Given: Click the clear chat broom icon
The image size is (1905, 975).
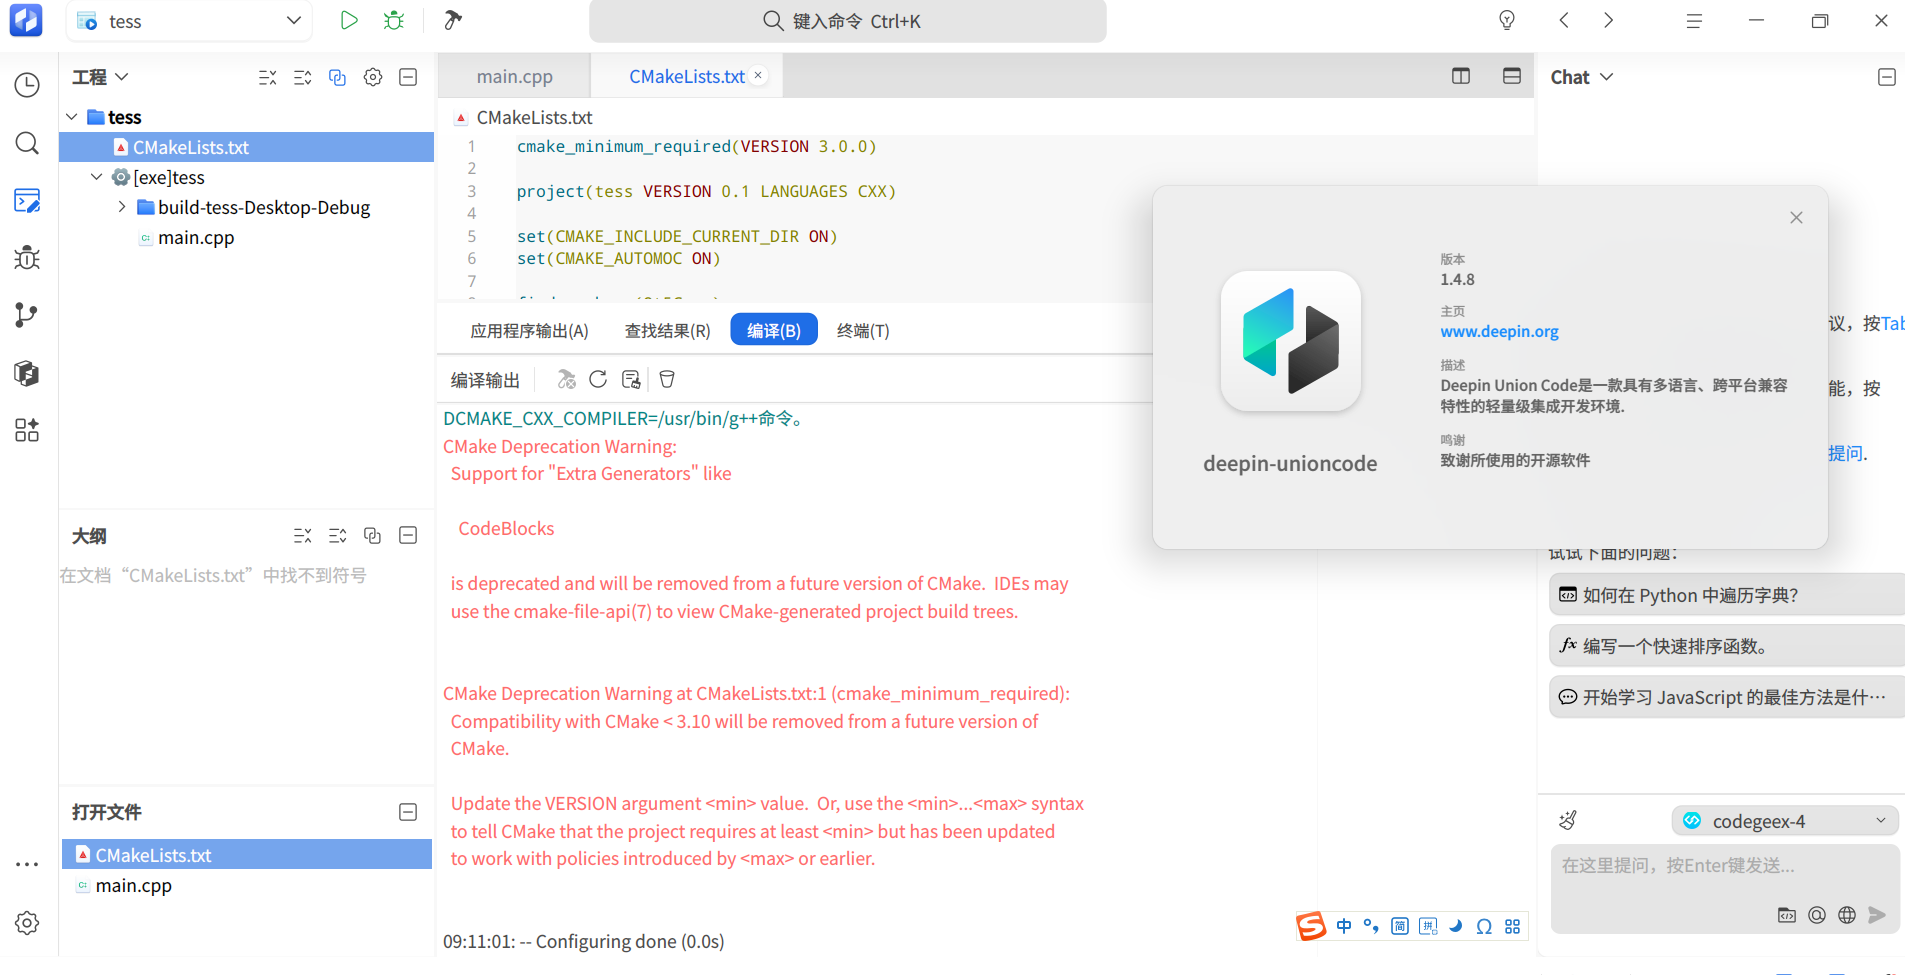Looking at the screenshot, I should [1568, 820].
